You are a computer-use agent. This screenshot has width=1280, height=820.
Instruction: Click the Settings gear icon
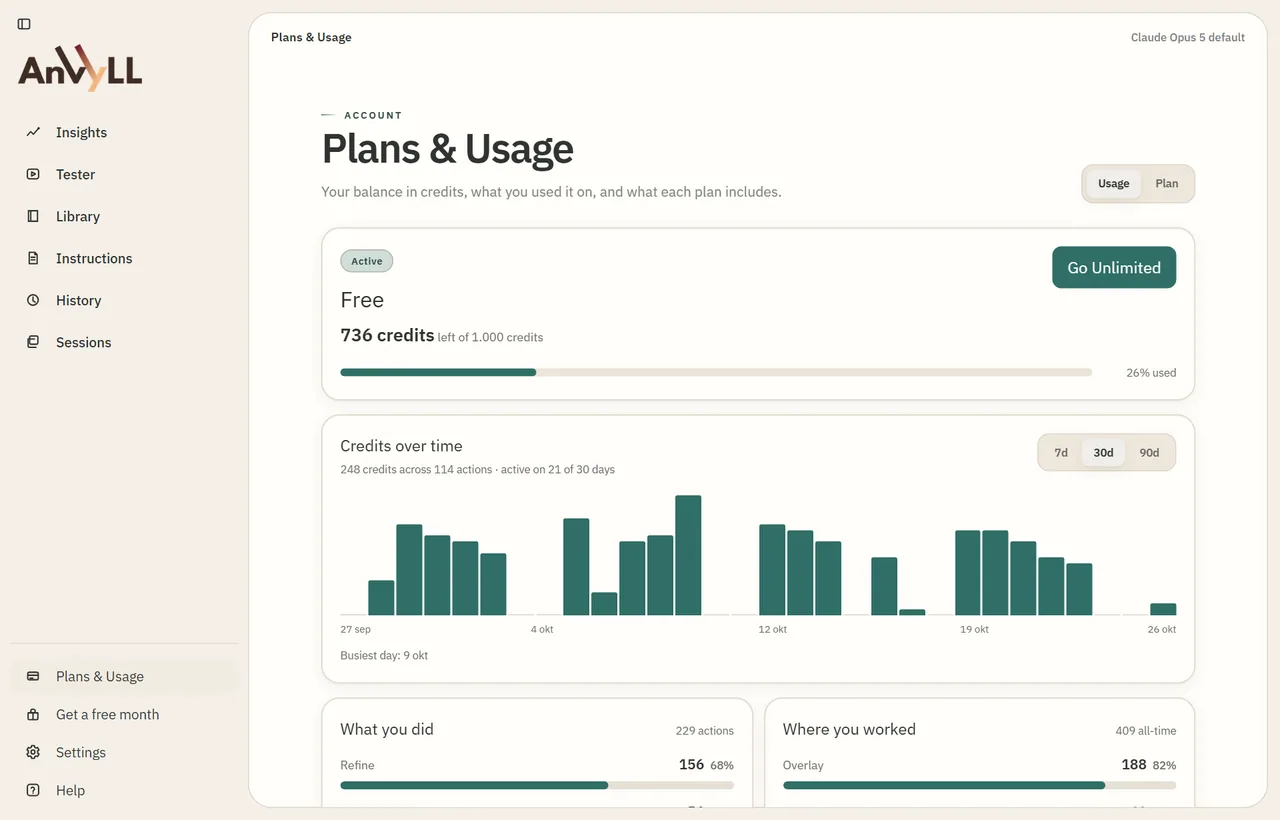(33, 752)
